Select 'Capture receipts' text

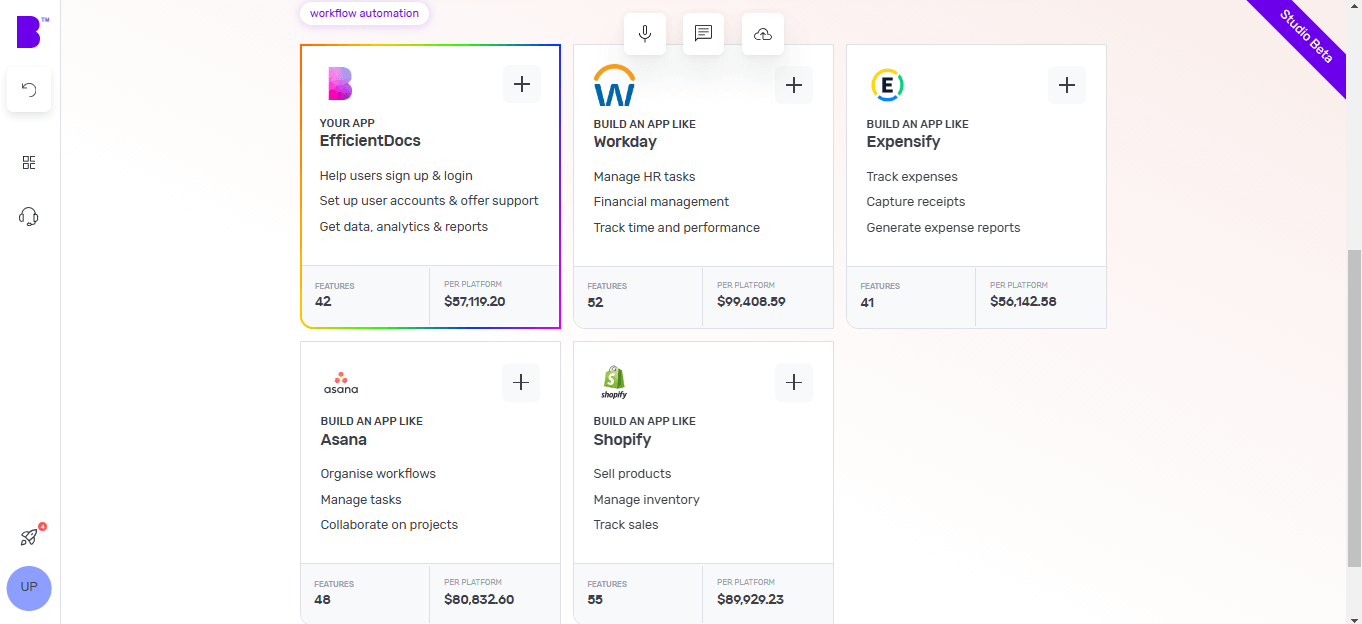(916, 202)
